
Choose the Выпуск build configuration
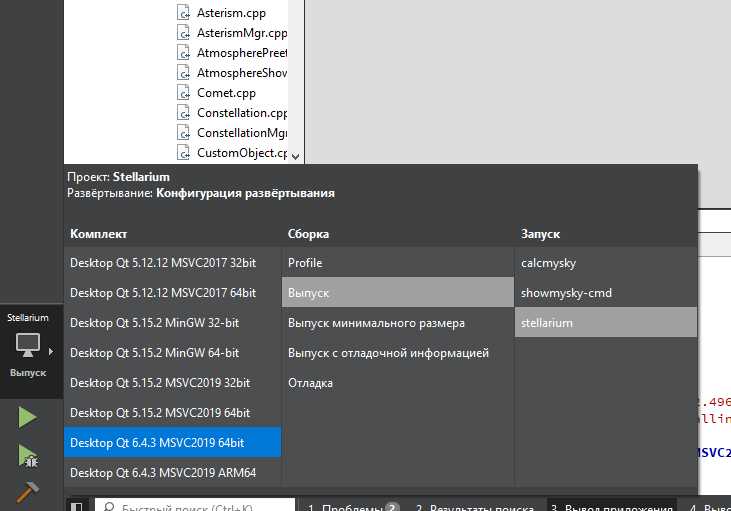pos(398,293)
